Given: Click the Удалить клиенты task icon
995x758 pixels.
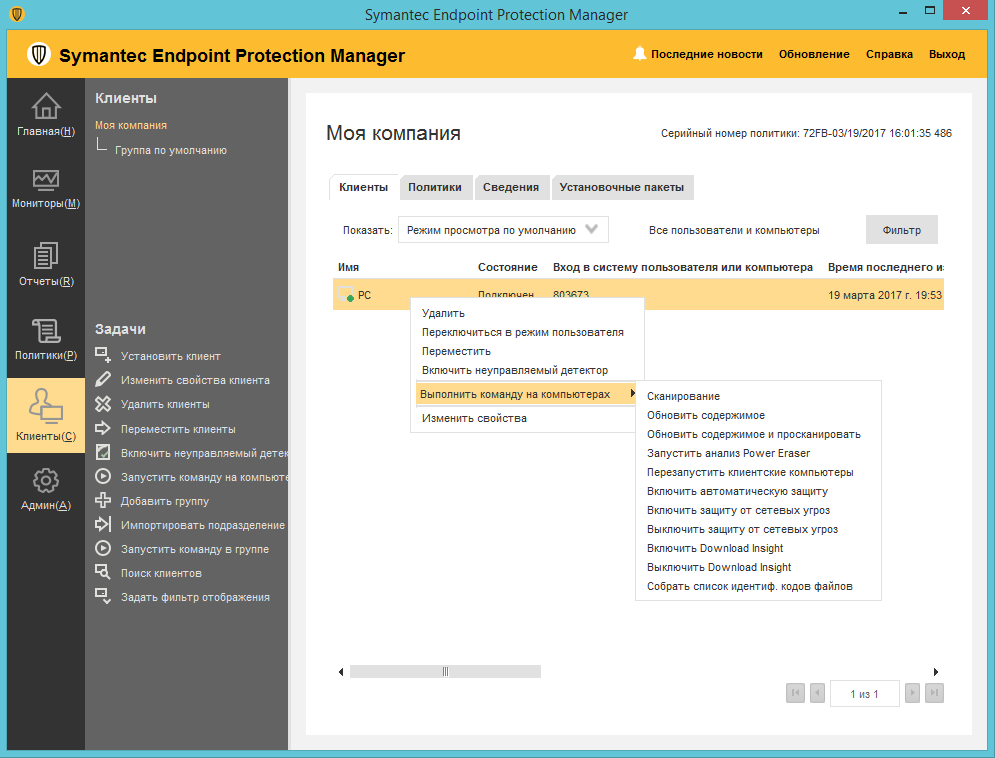Looking at the screenshot, I should 102,404.
